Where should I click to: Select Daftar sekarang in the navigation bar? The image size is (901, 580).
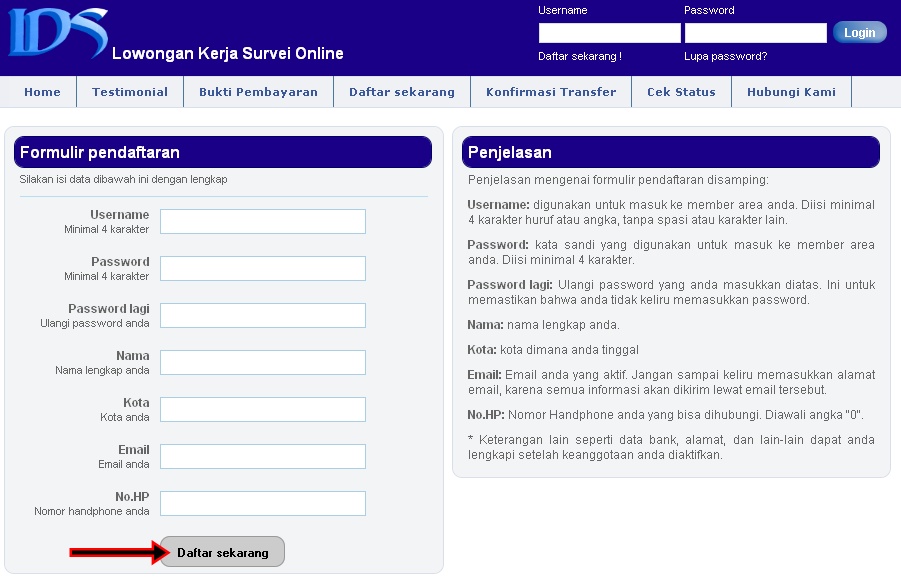point(402,92)
